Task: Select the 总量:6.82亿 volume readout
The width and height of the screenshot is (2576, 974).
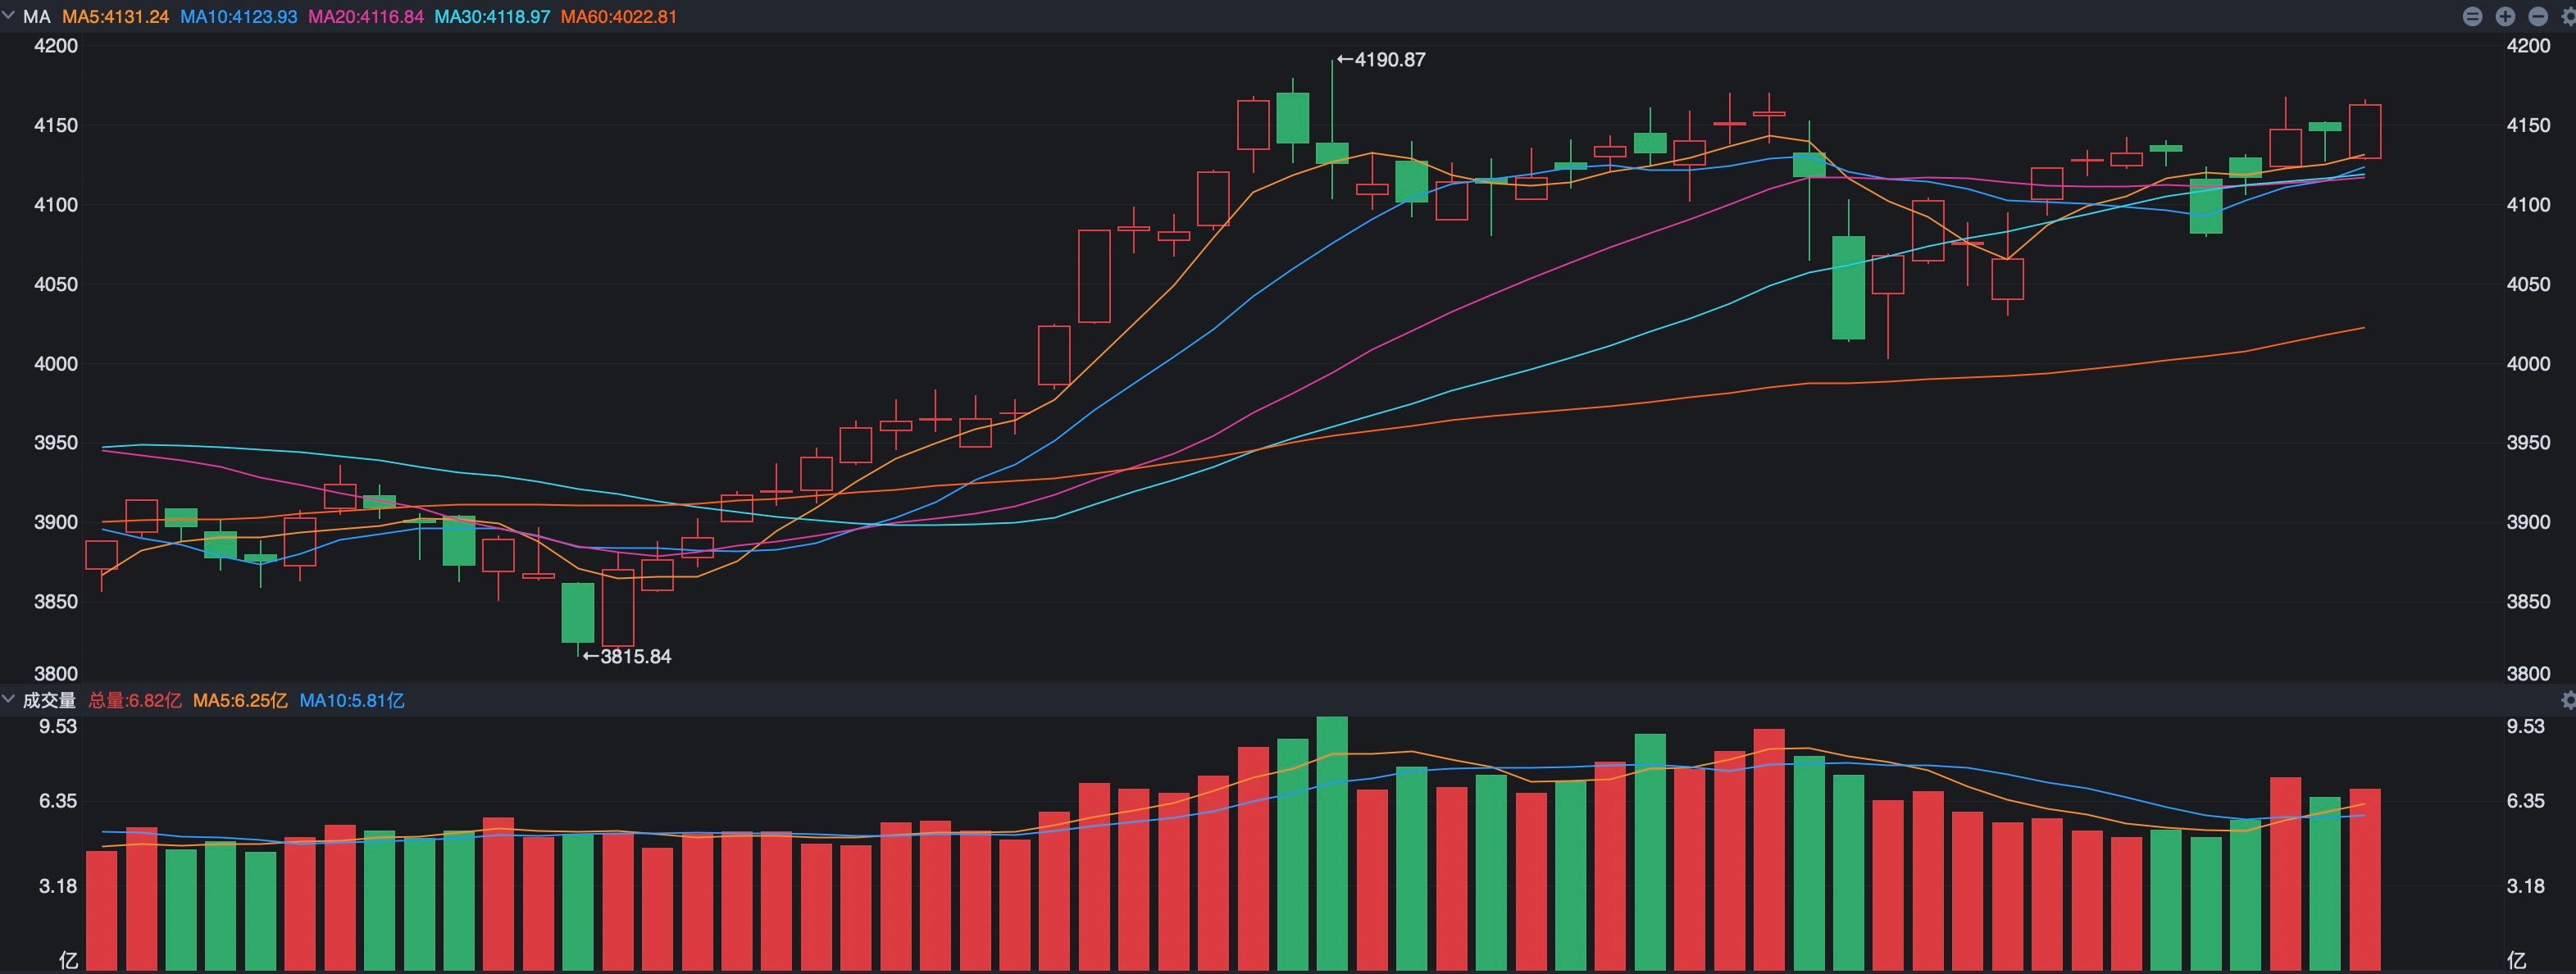Action: (x=135, y=700)
